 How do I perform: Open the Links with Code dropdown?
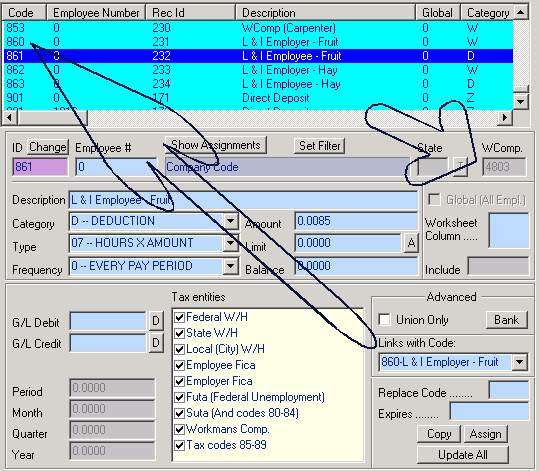[519, 362]
